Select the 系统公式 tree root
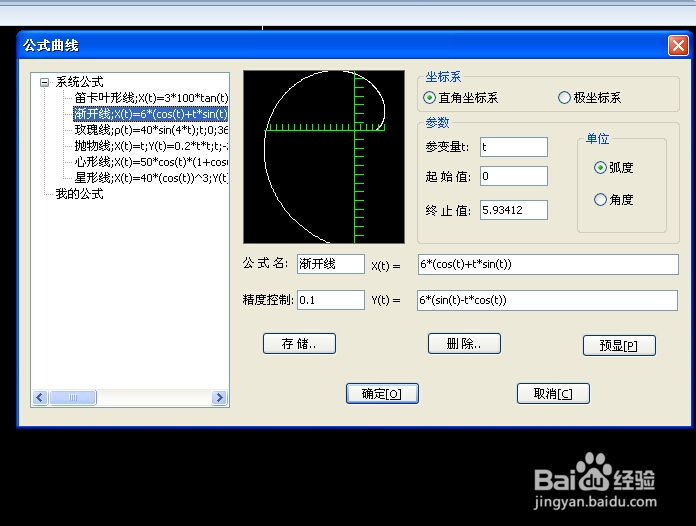Image resolution: width=696 pixels, height=526 pixels. click(79, 82)
